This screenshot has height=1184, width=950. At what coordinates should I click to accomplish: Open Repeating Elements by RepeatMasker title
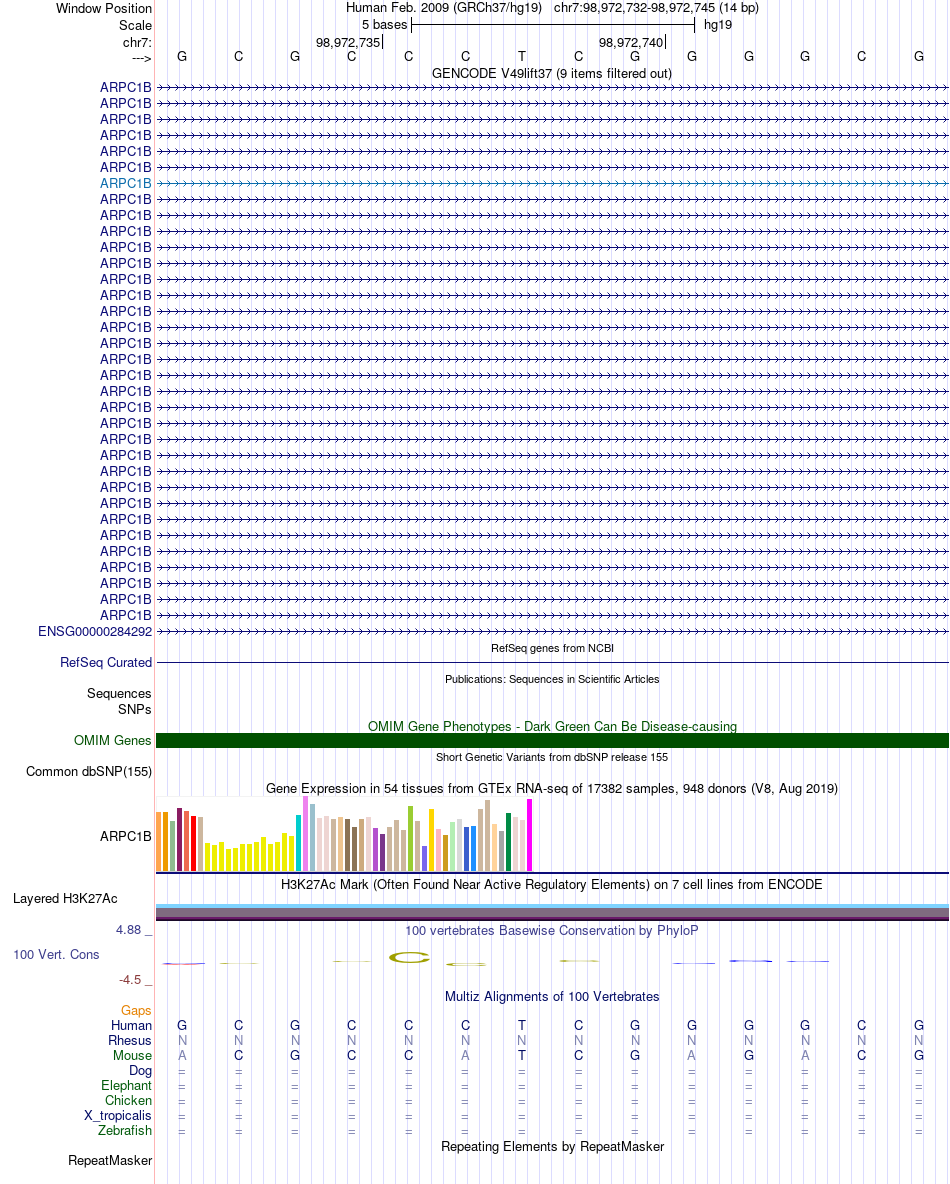552,1146
